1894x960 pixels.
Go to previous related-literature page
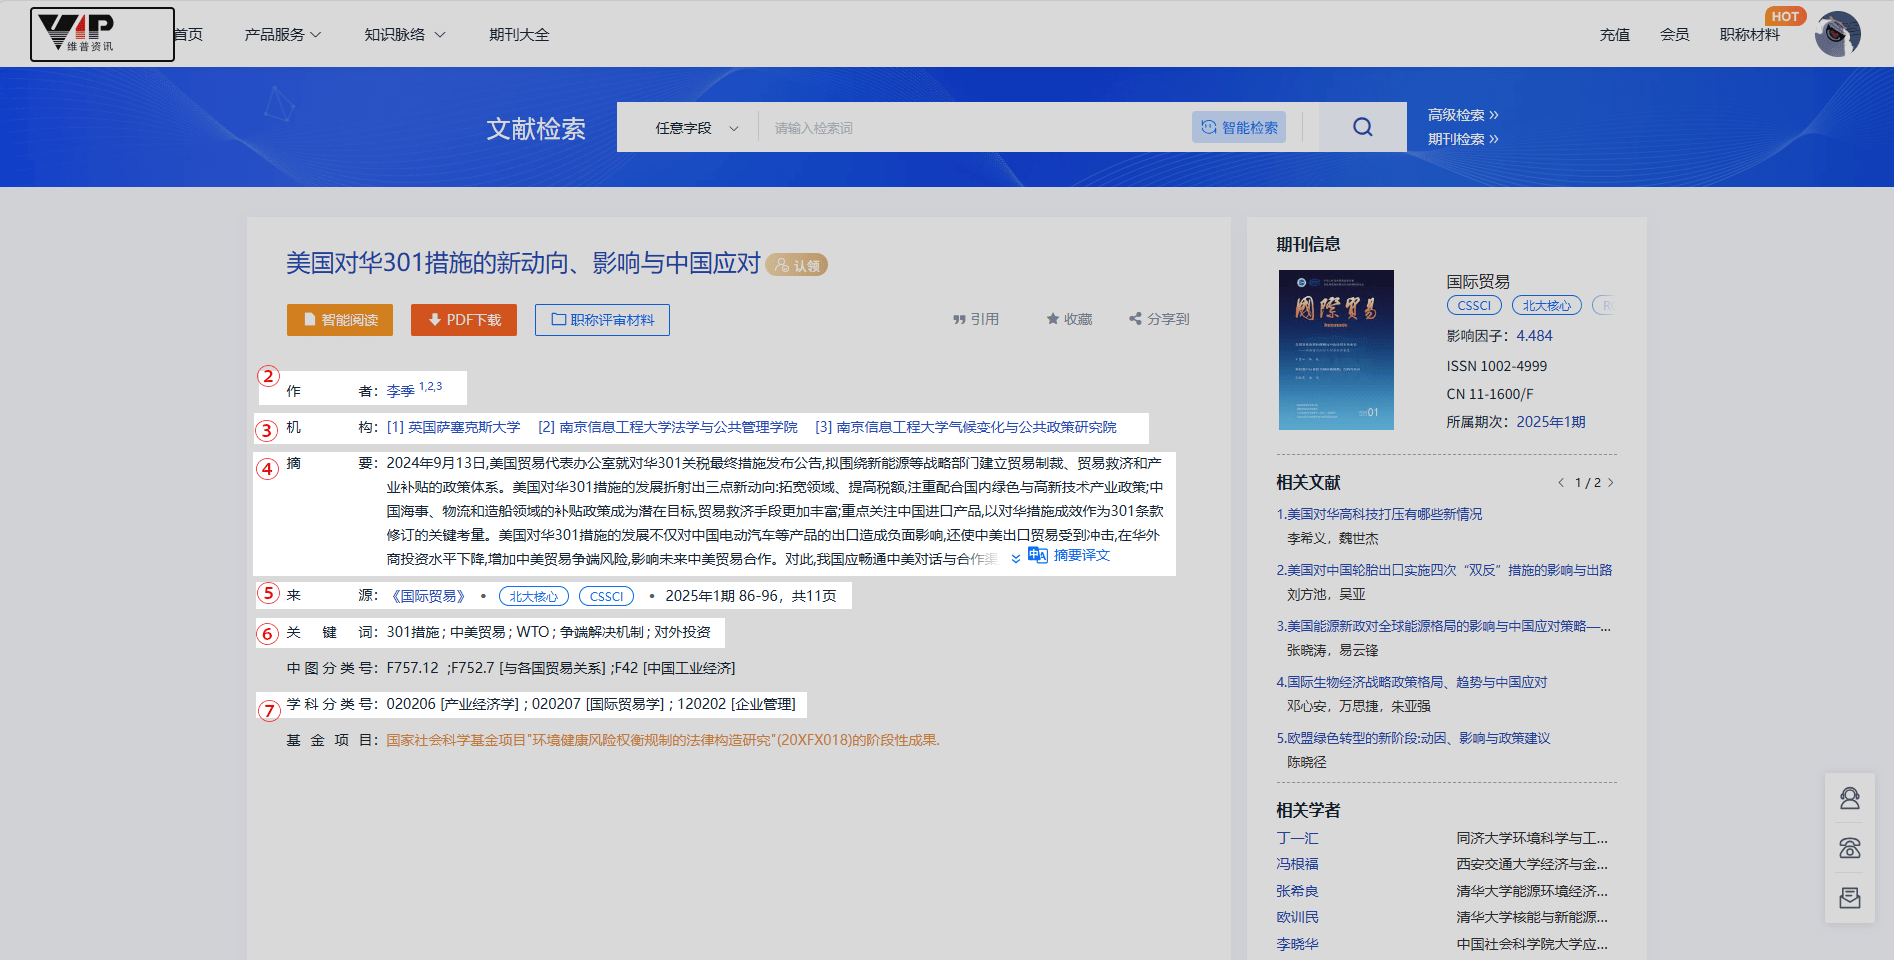click(x=1560, y=483)
